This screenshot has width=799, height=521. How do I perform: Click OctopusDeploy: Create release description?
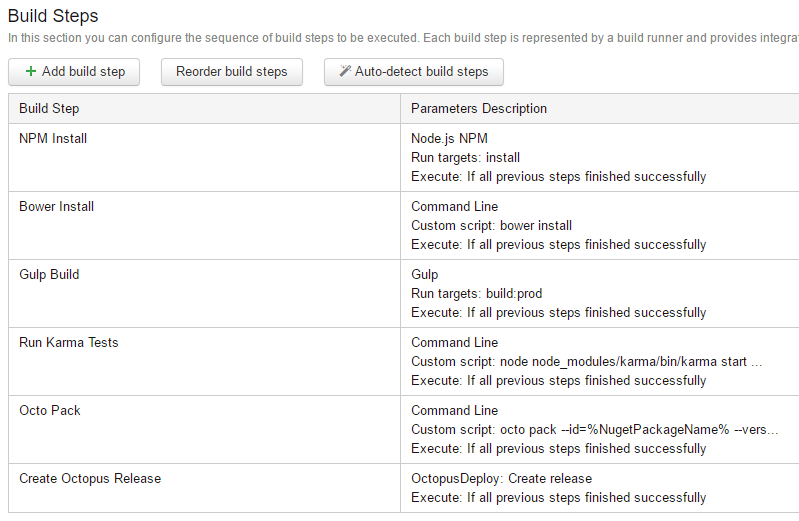[501, 479]
